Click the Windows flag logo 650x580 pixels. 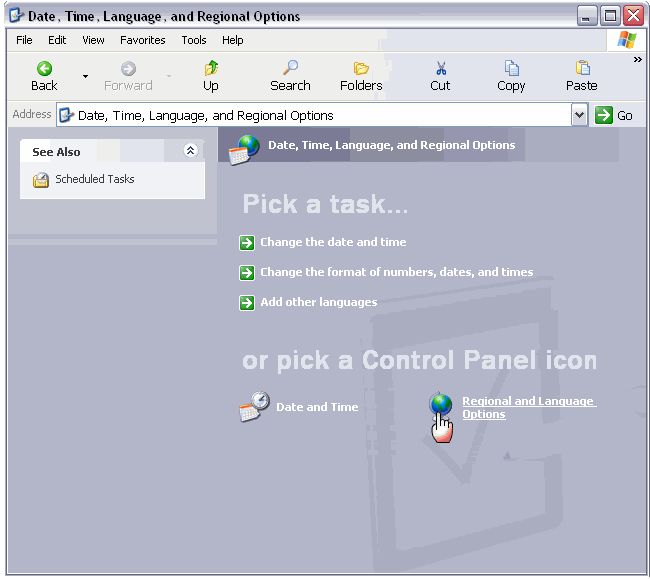626,40
